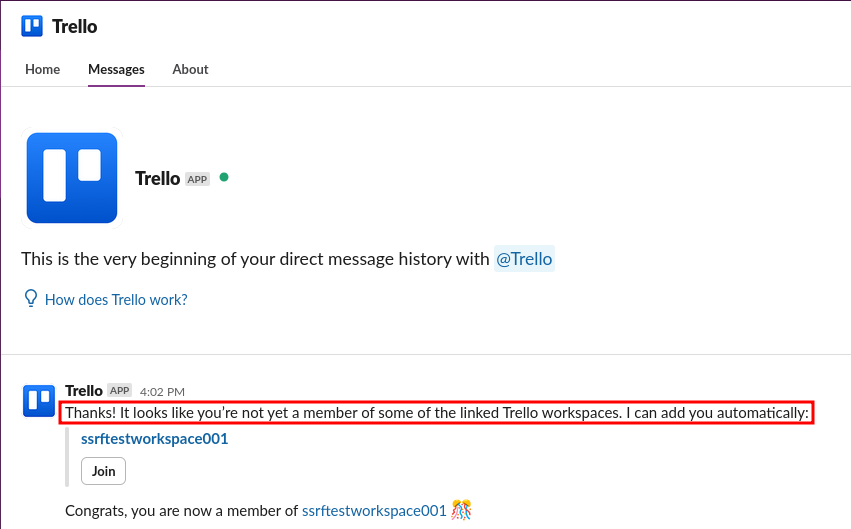The height and width of the screenshot is (529, 851).
Task: Click the lightbulb icon
Action: 31,298
